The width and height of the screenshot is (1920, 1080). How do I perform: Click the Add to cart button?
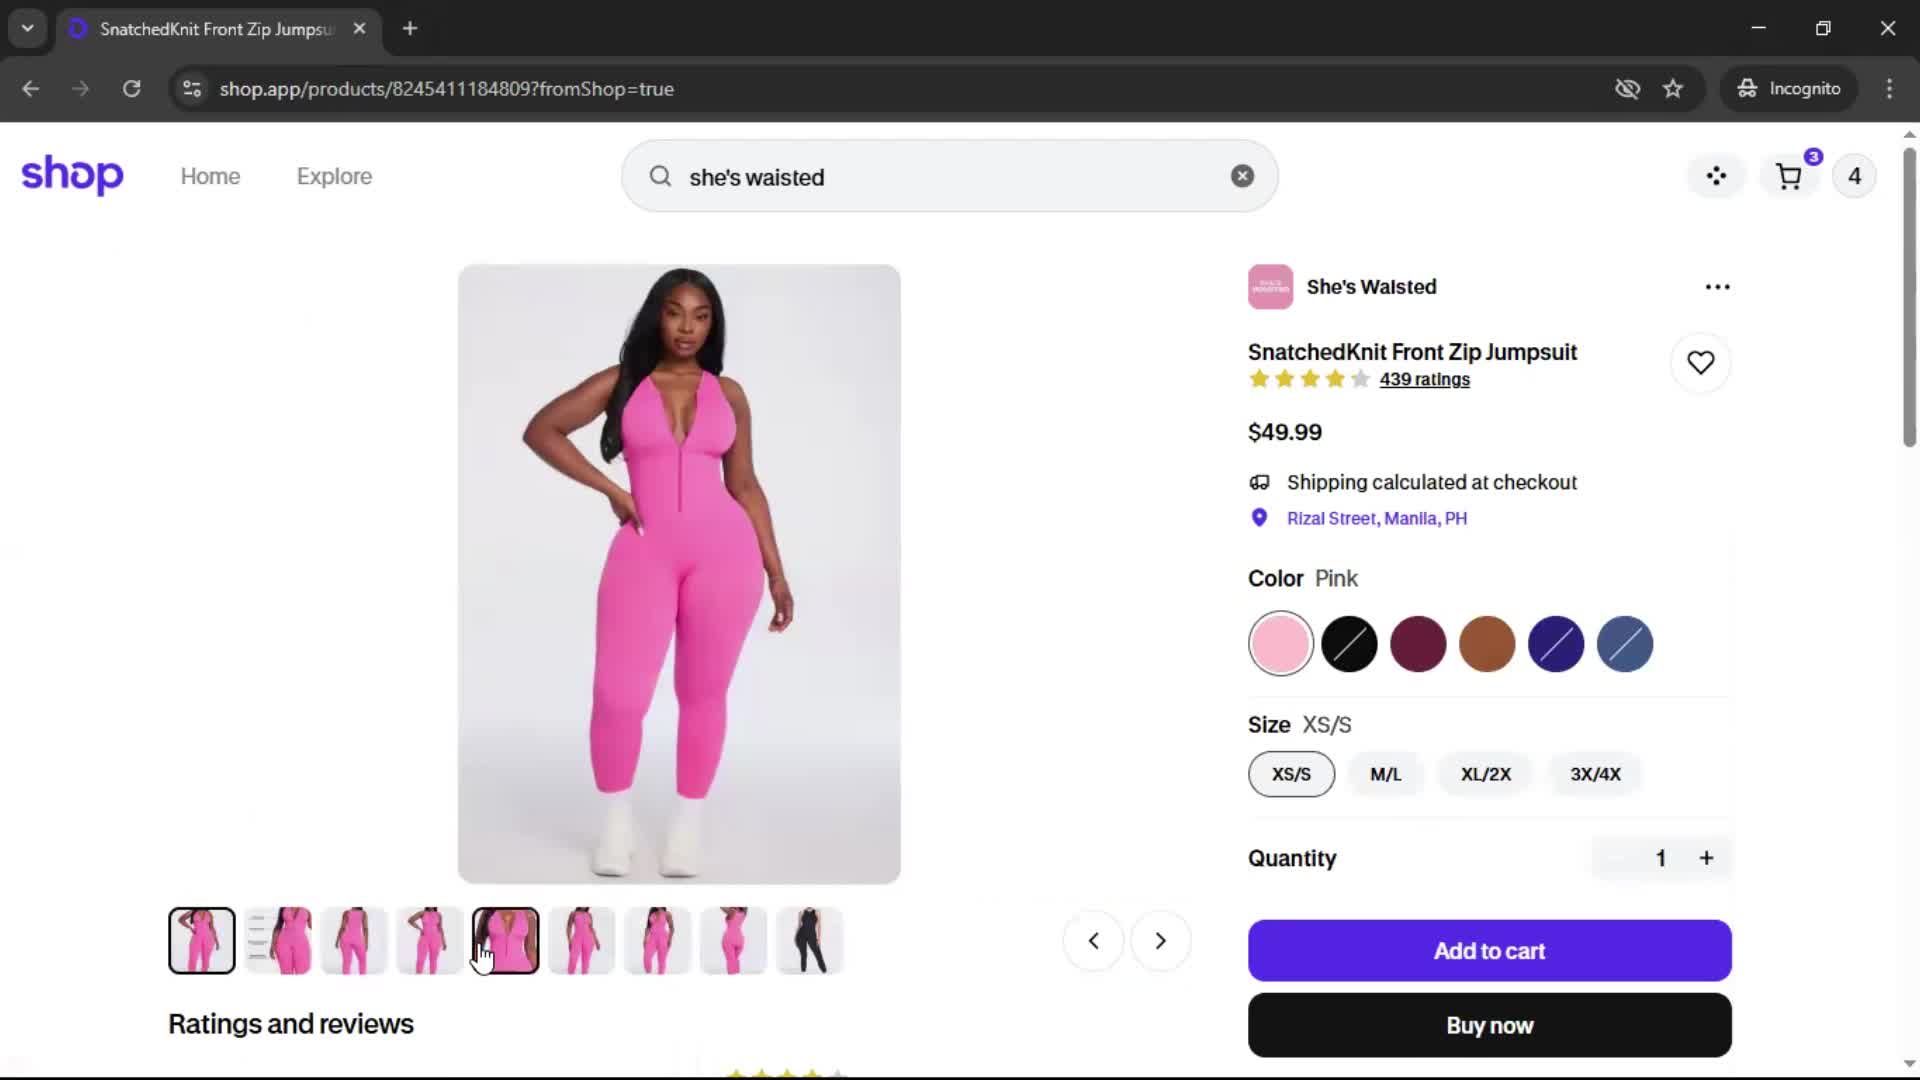click(1489, 950)
